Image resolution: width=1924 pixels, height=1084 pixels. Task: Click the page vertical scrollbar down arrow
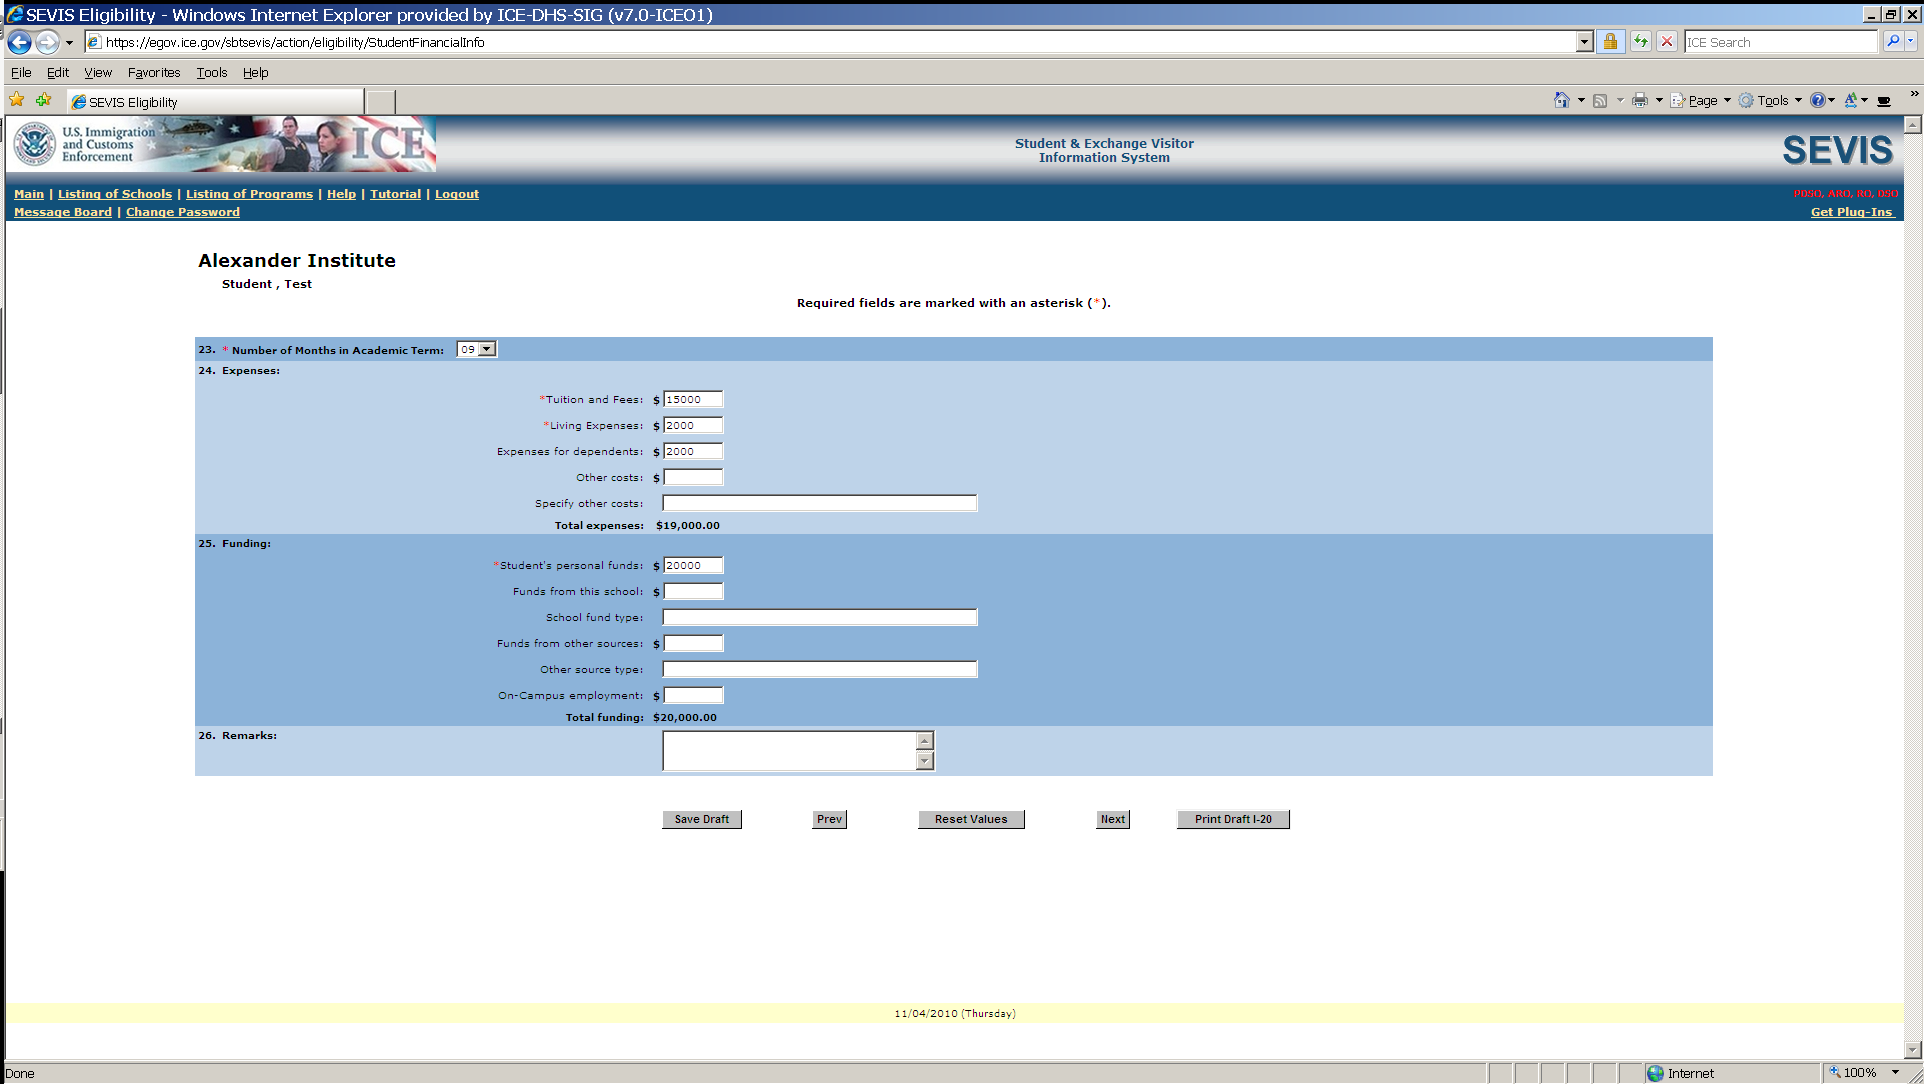coord(1912,1050)
